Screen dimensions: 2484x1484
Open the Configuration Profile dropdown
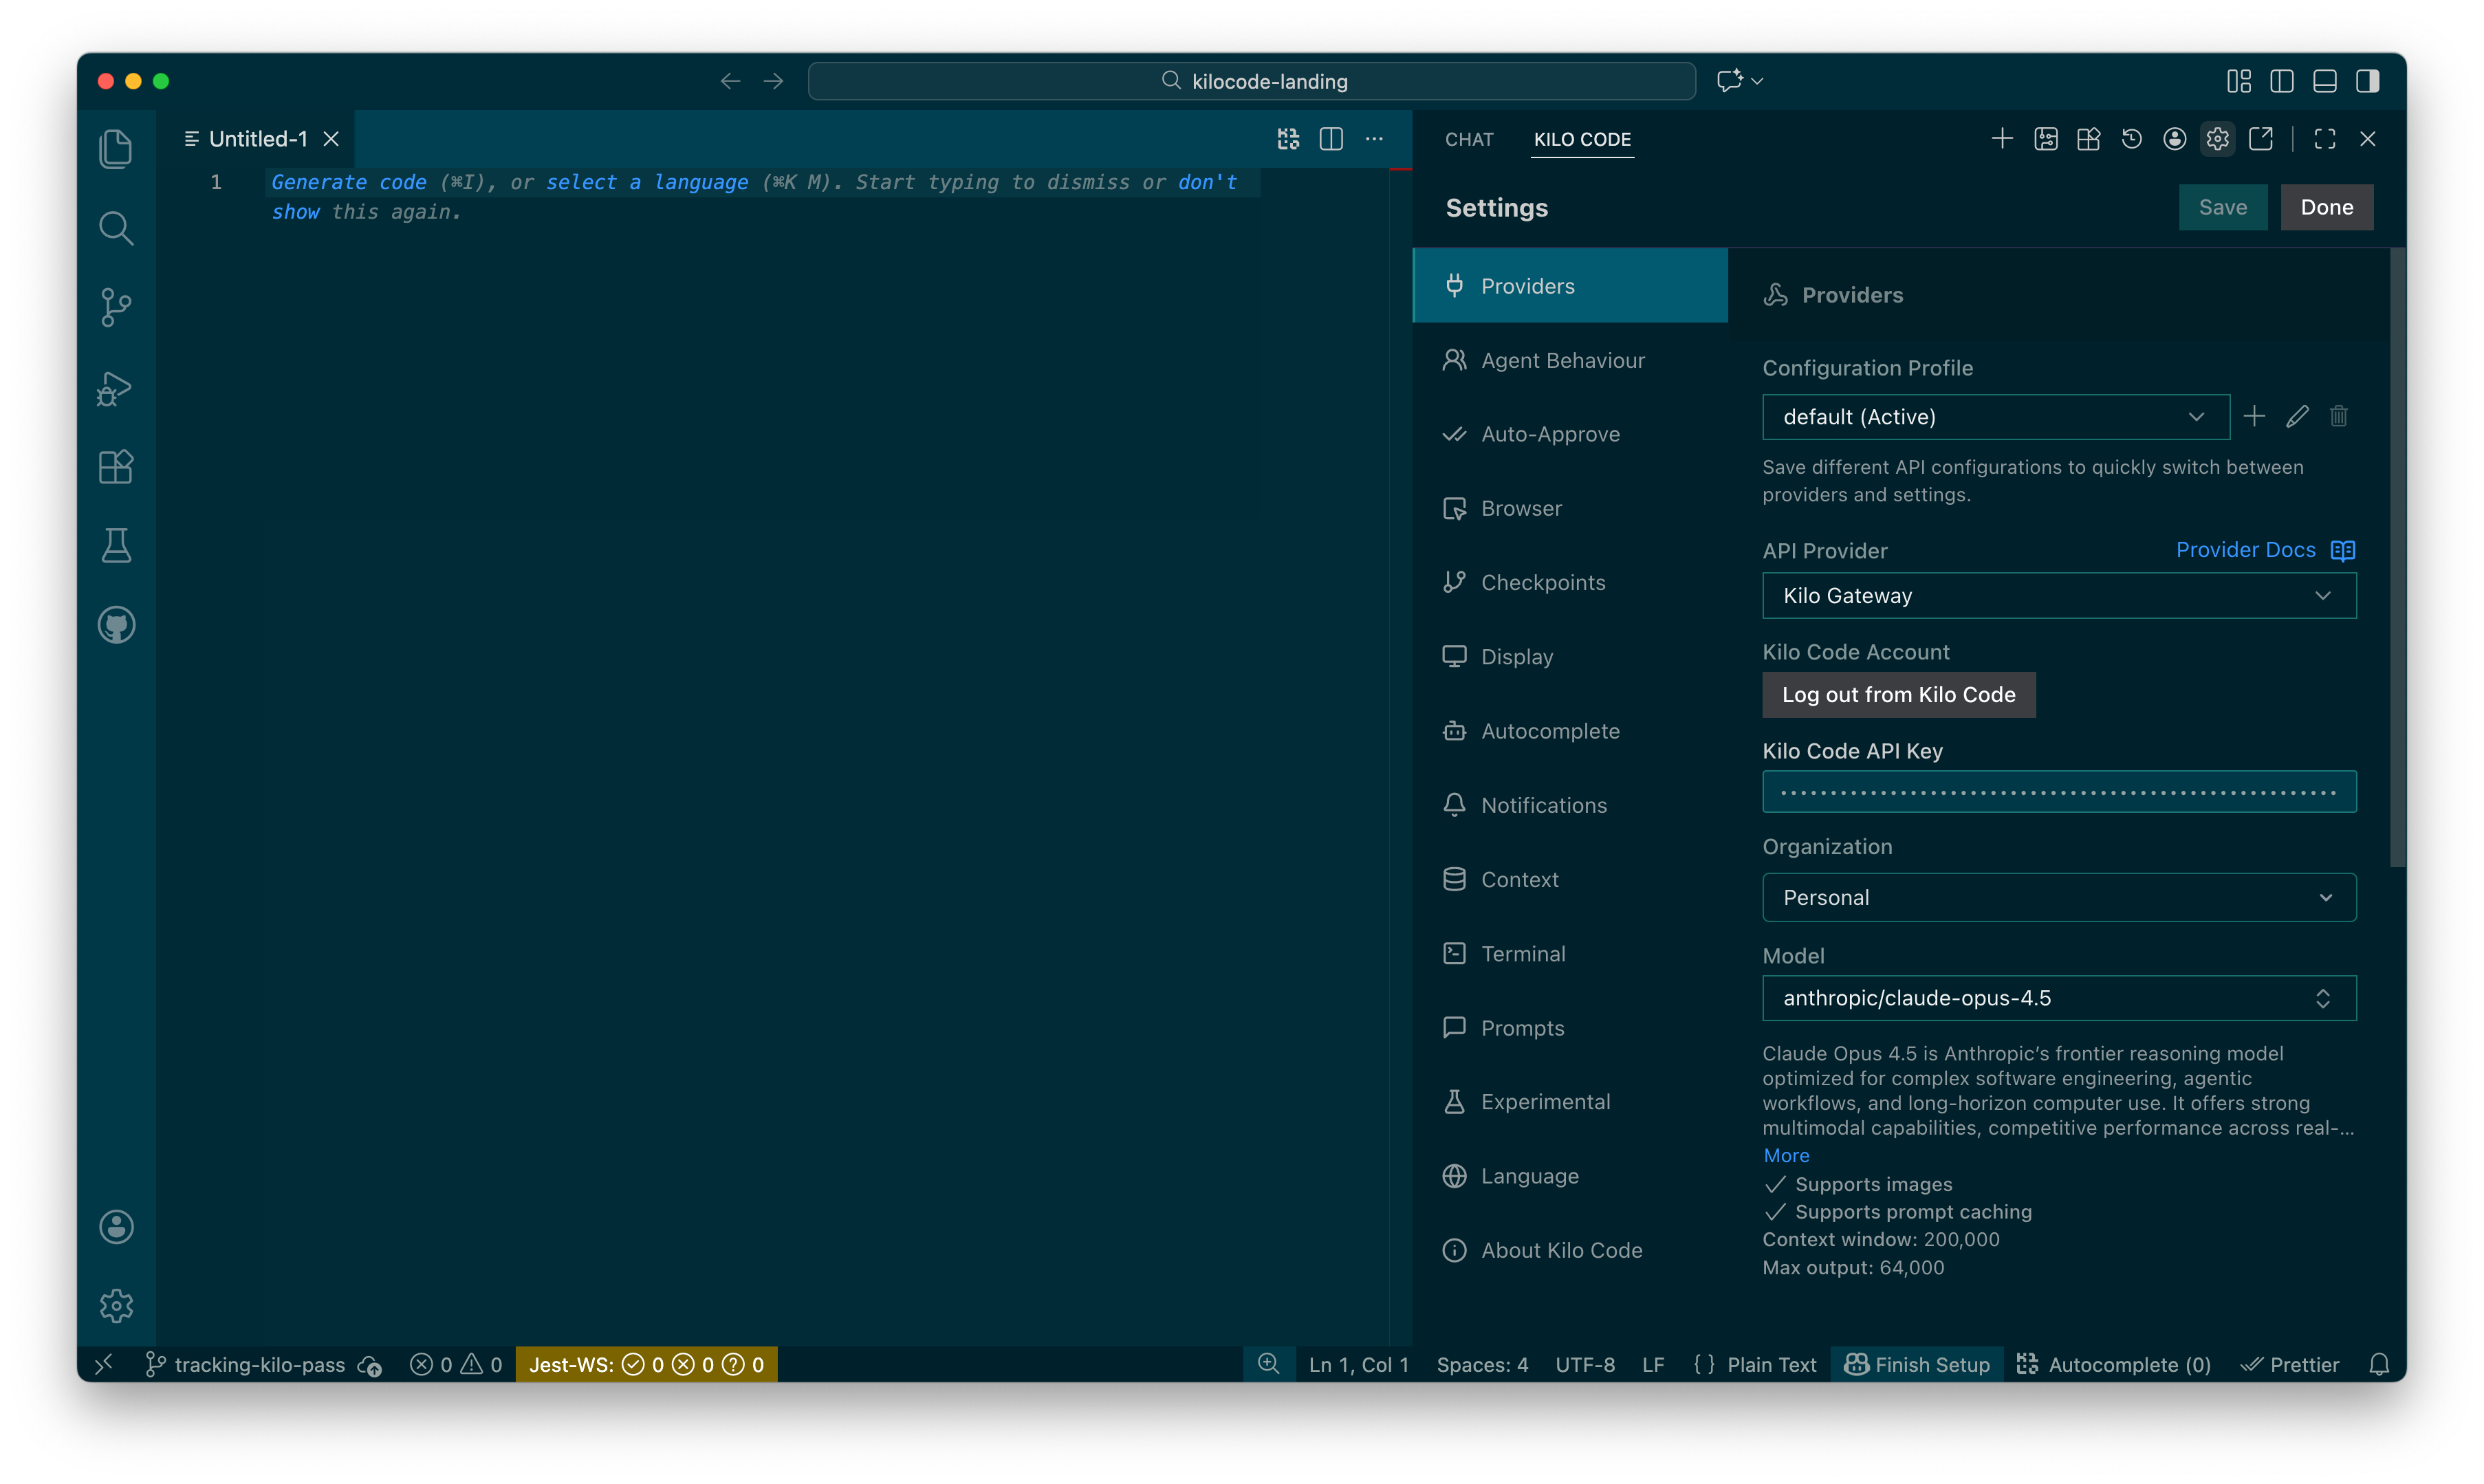(x=1995, y=417)
